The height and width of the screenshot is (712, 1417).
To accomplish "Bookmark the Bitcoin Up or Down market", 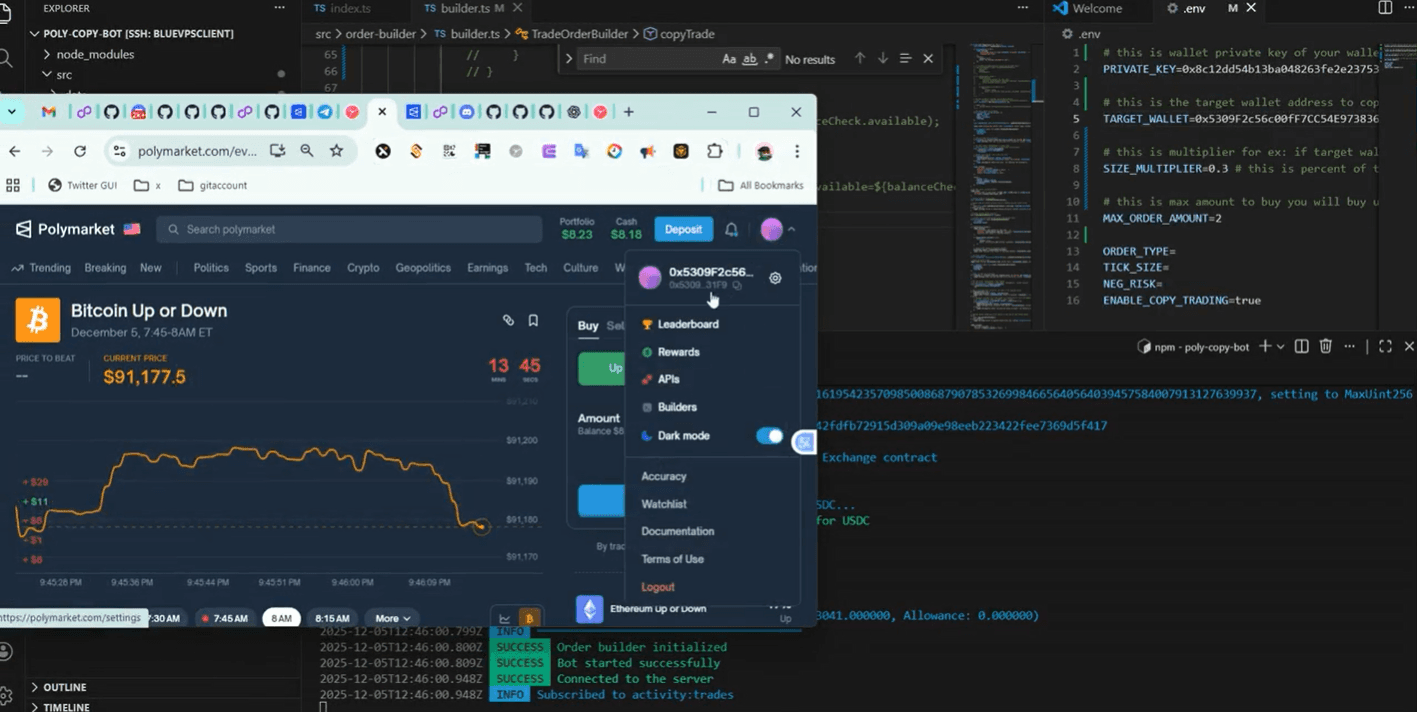I will point(533,320).
